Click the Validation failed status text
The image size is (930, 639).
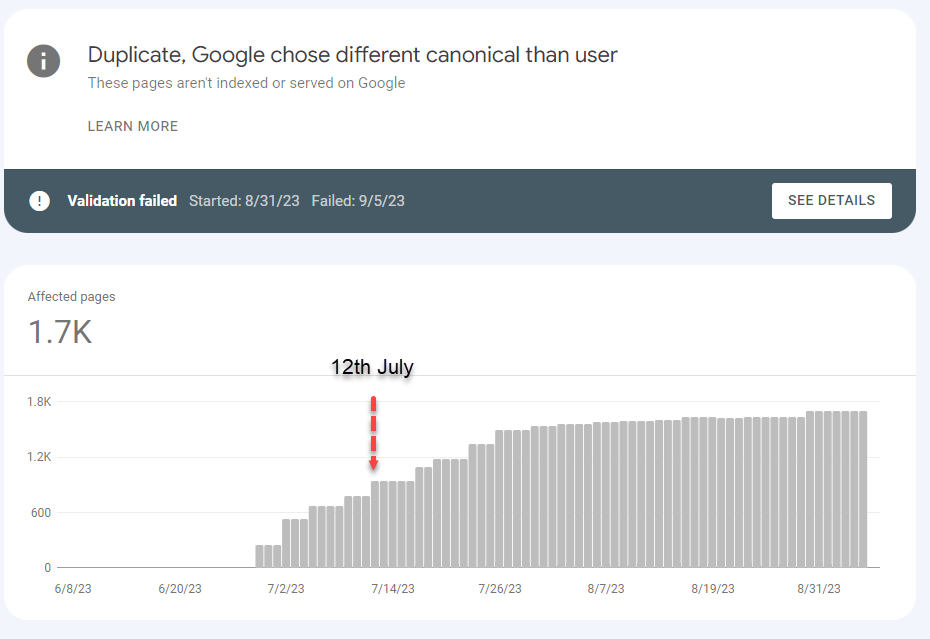pos(122,201)
